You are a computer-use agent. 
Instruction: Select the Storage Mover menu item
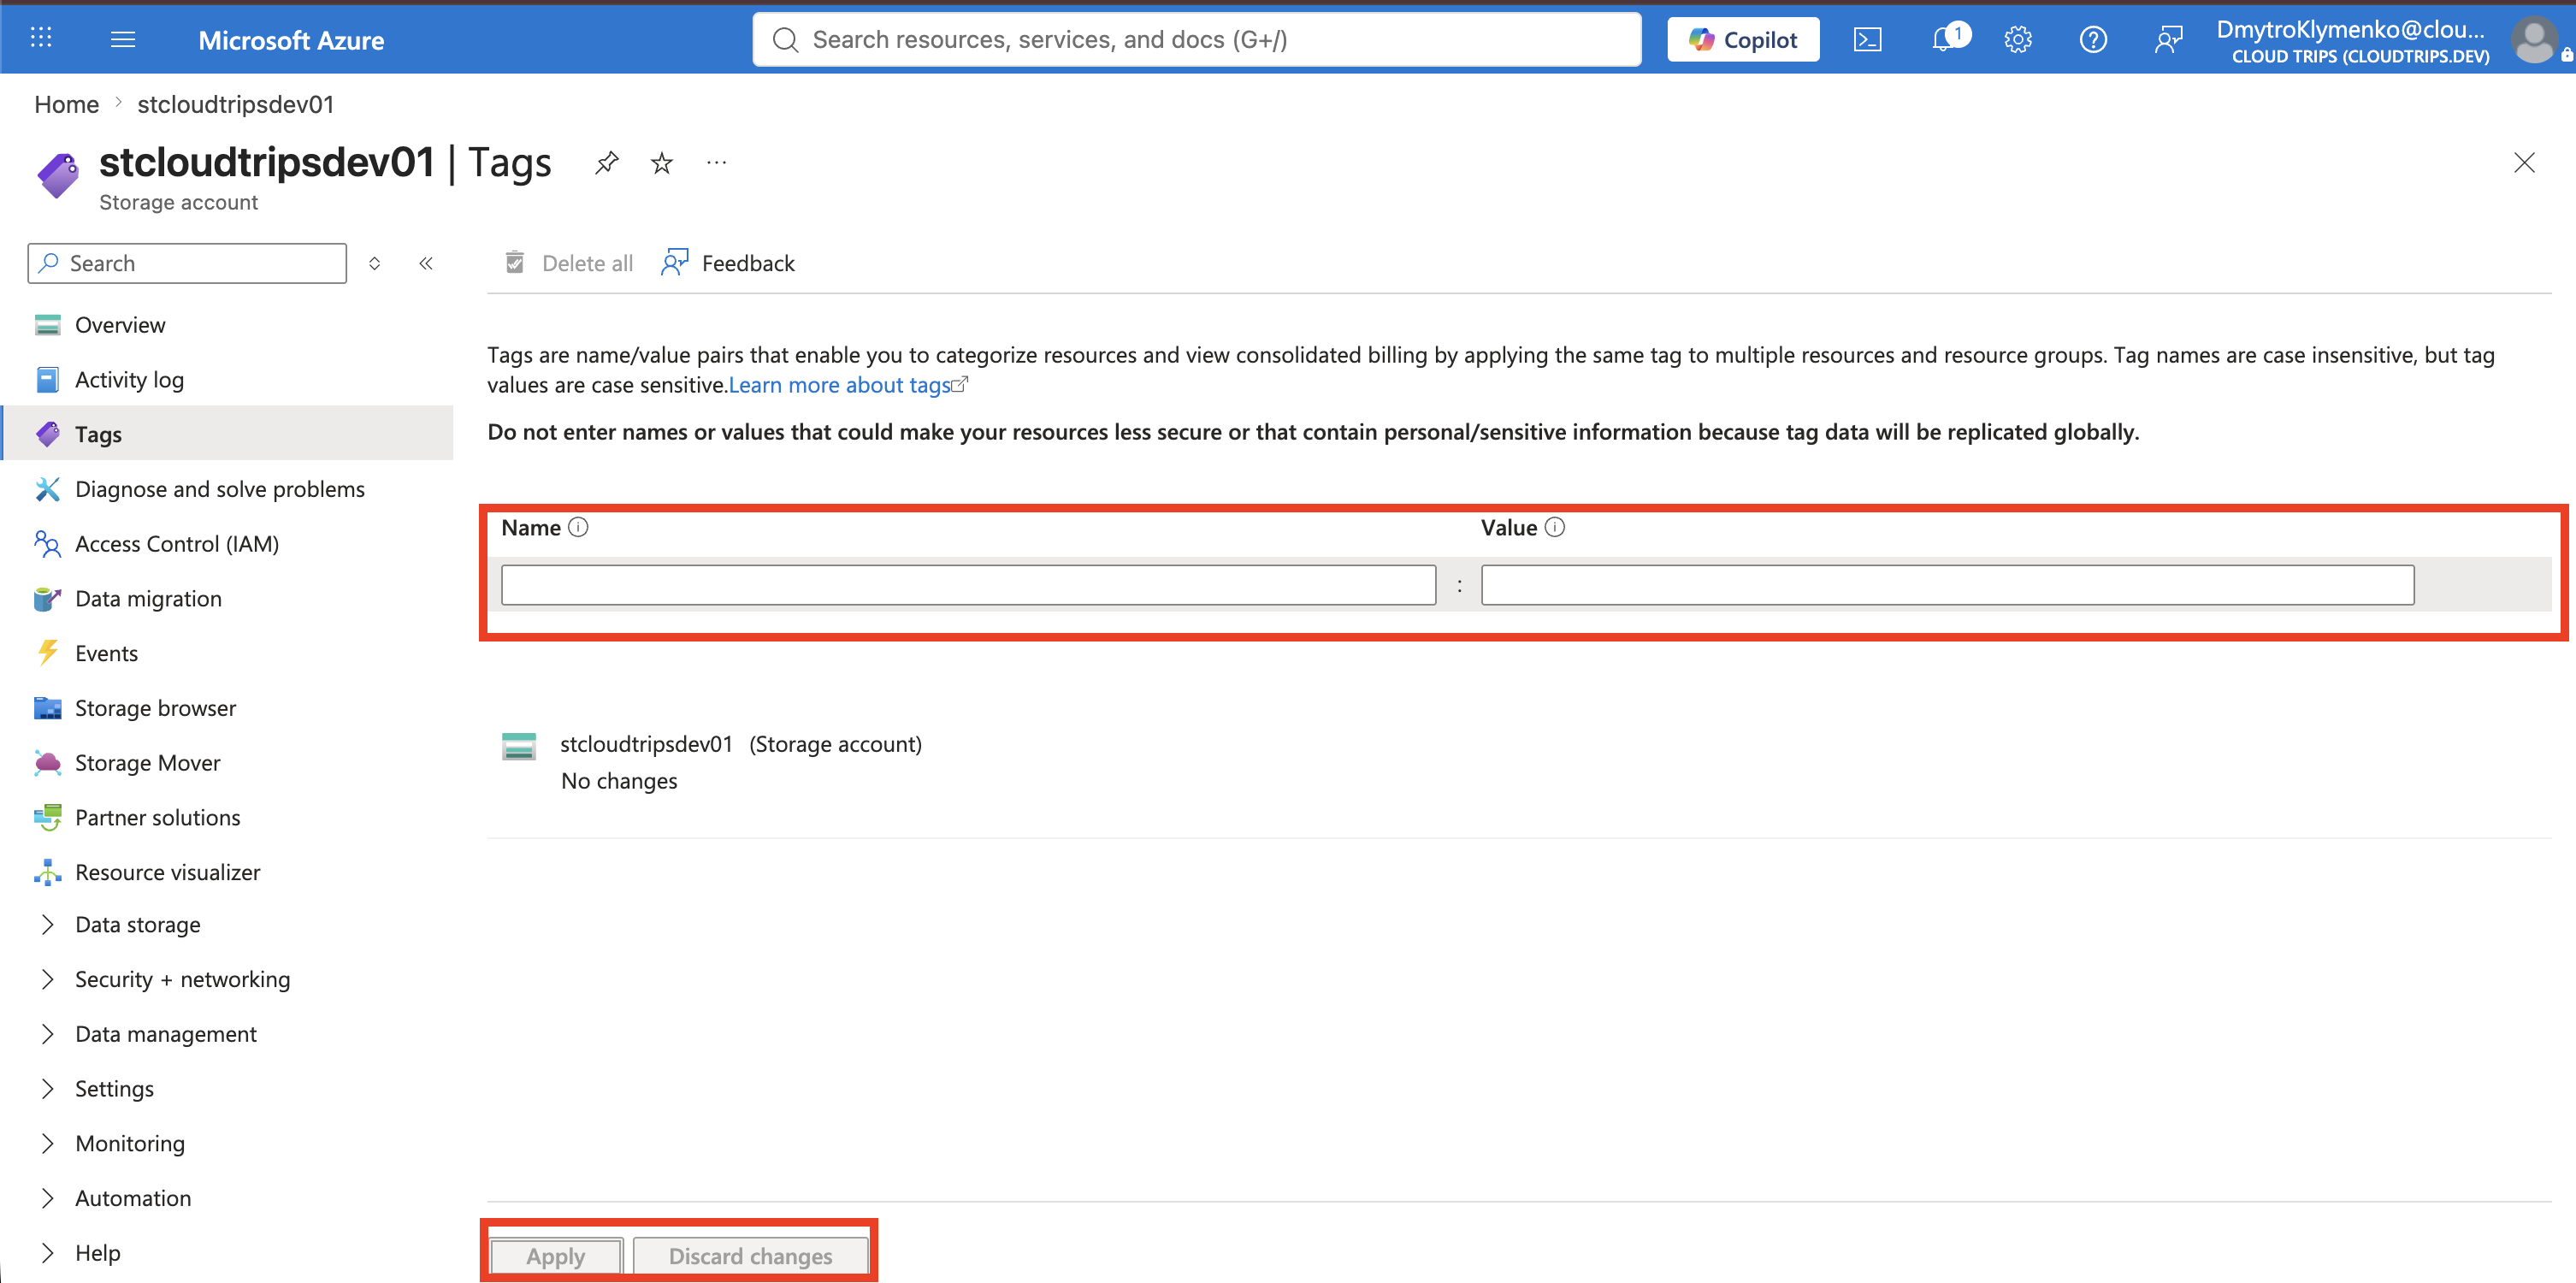coord(148,763)
